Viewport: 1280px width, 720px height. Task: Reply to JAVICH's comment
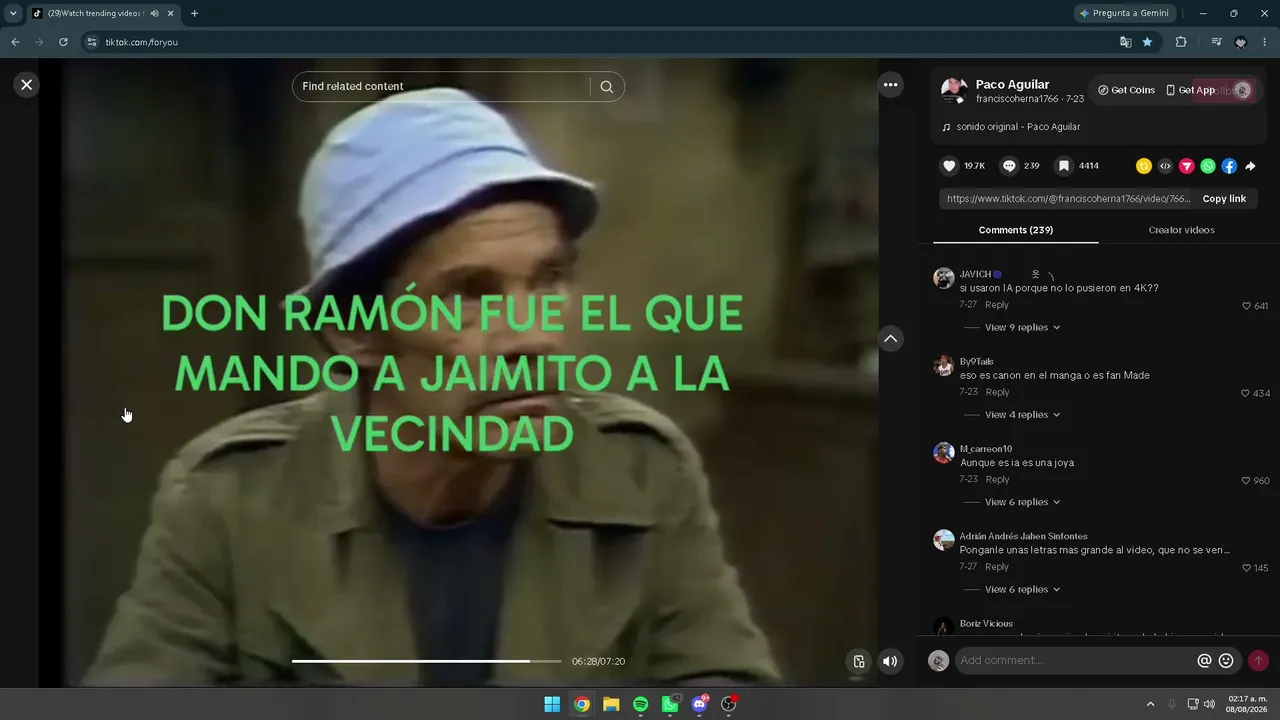(x=997, y=305)
